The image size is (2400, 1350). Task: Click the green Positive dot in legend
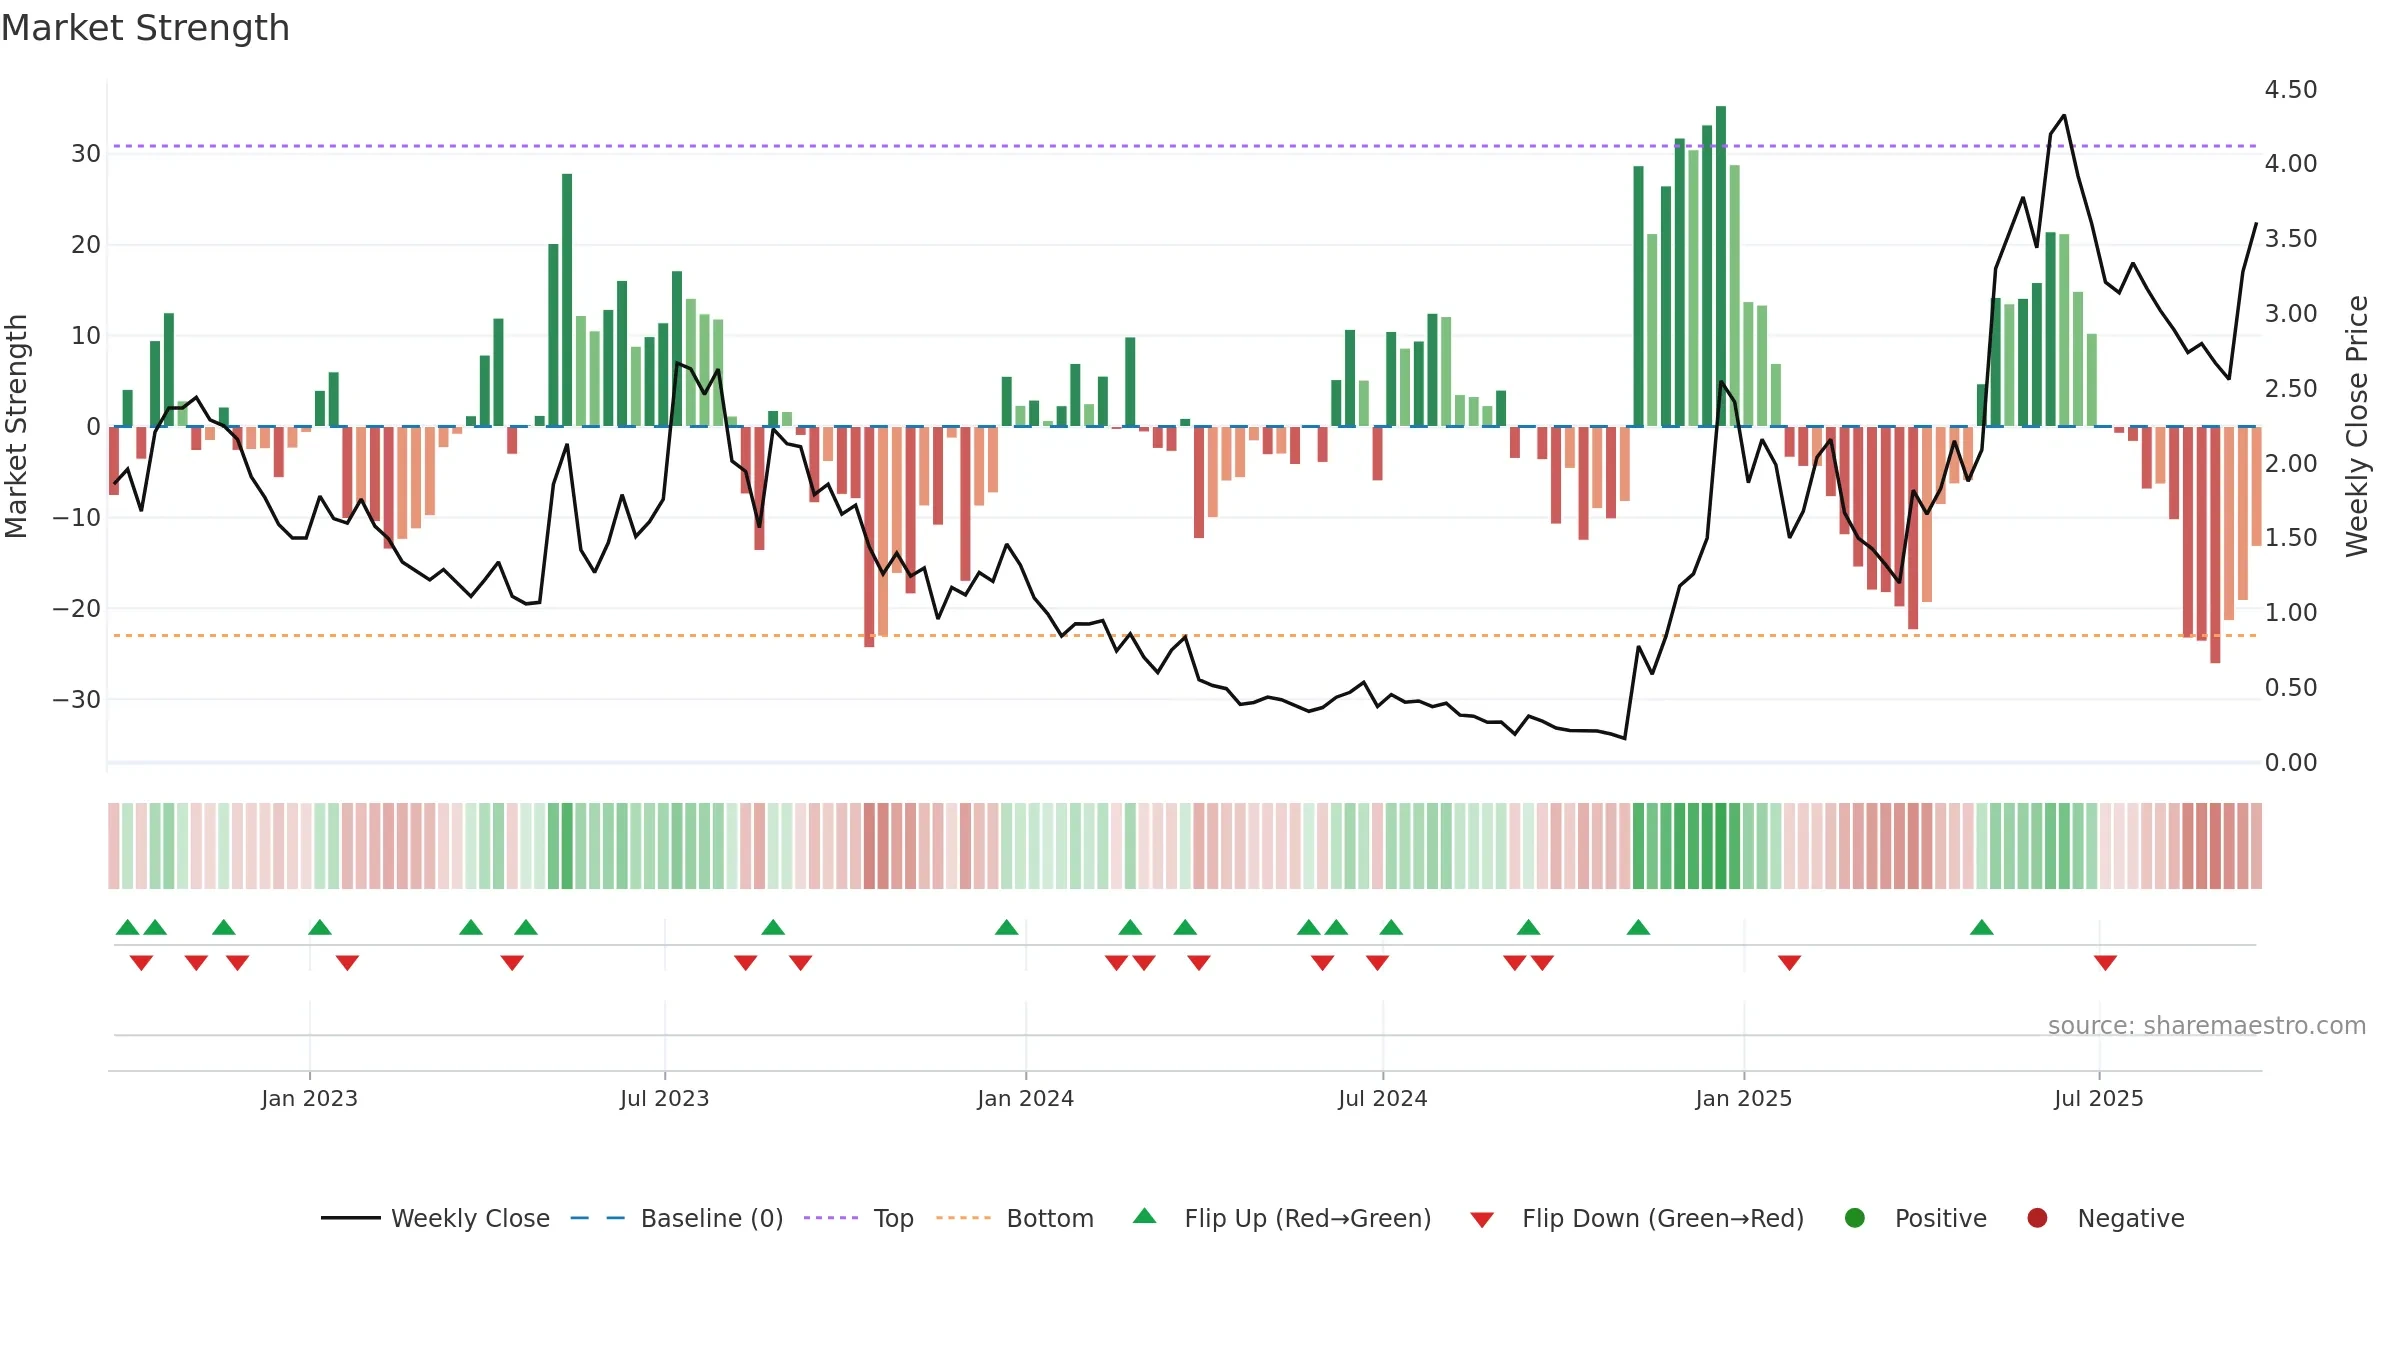[x=1855, y=1218]
